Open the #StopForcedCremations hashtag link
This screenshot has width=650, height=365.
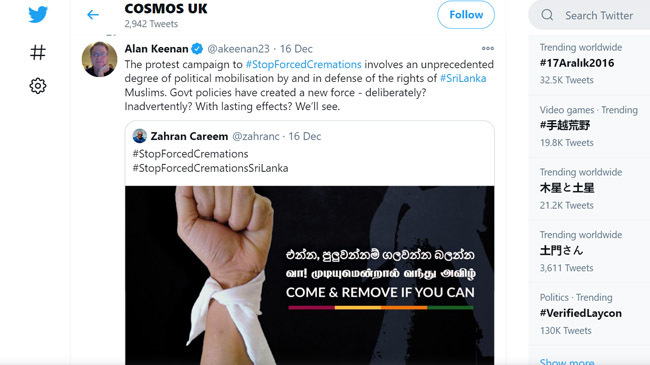pos(303,65)
